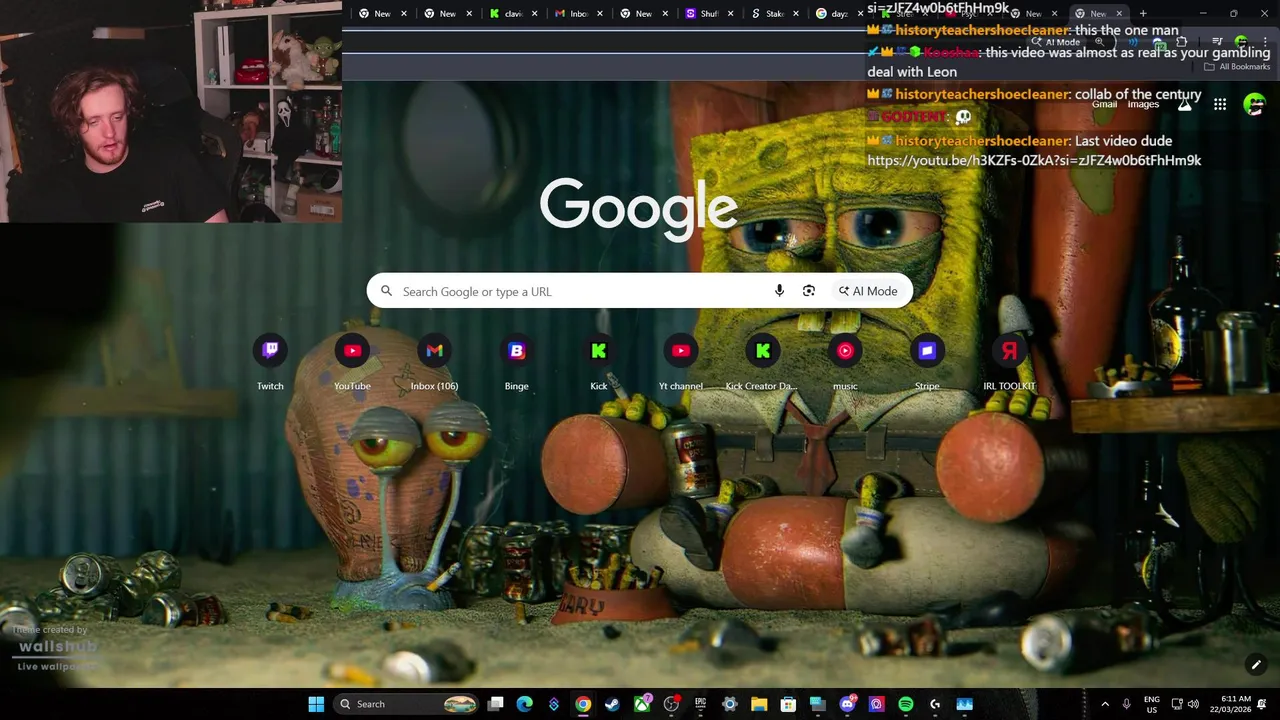The height and width of the screenshot is (720, 1280).
Task: Show hidden system tray icons
Action: 1105,704
